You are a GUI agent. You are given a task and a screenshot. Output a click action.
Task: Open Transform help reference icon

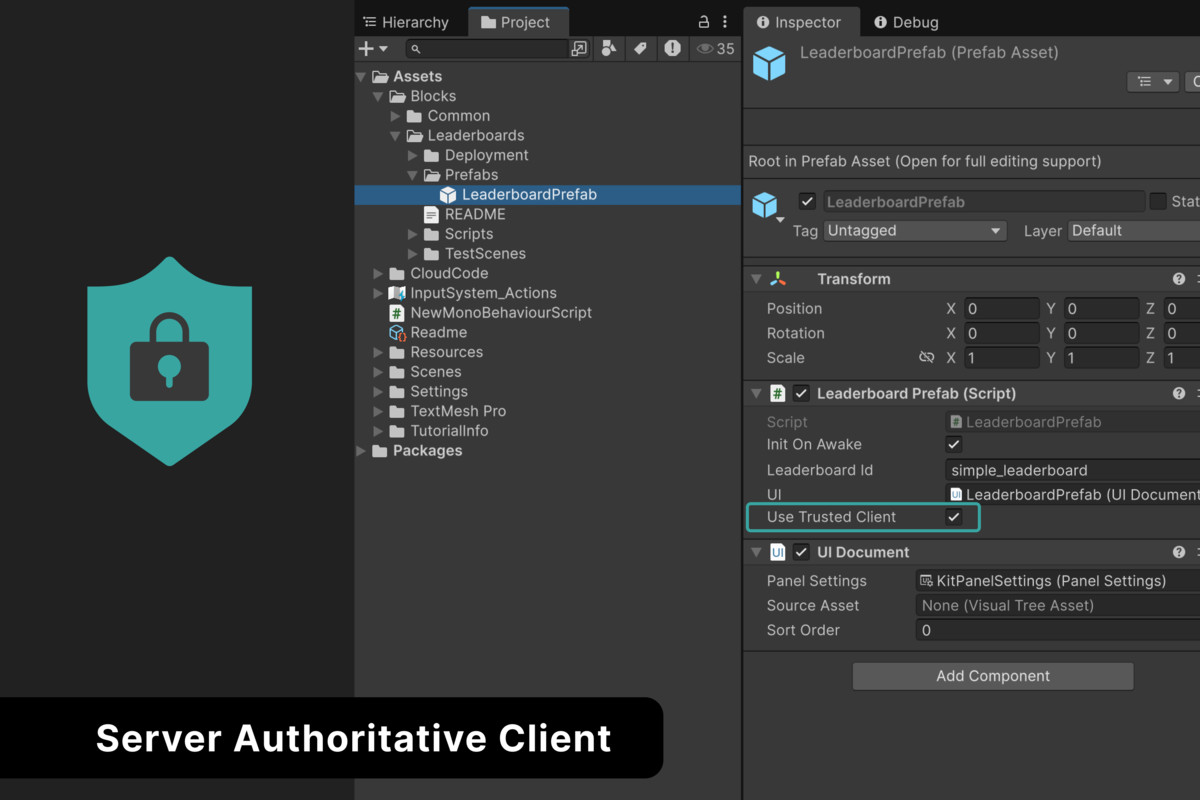(x=1179, y=279)
